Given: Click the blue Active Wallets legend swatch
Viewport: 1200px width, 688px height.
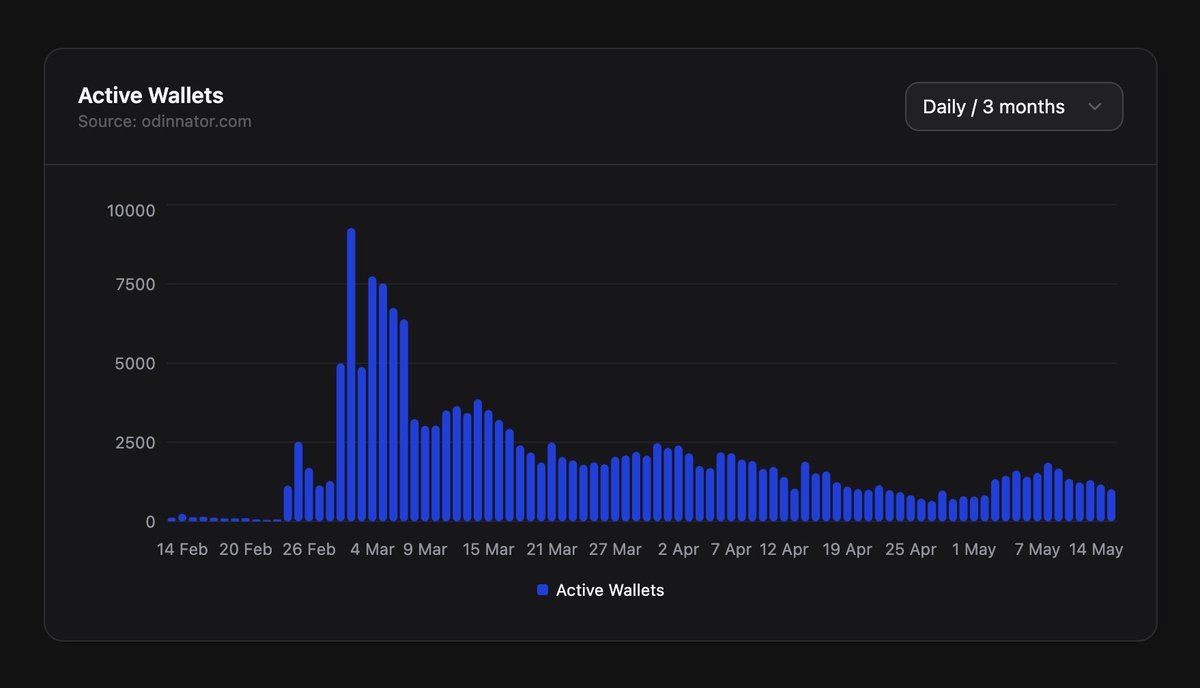Looking at the screenshot, I should pos(542,590).
